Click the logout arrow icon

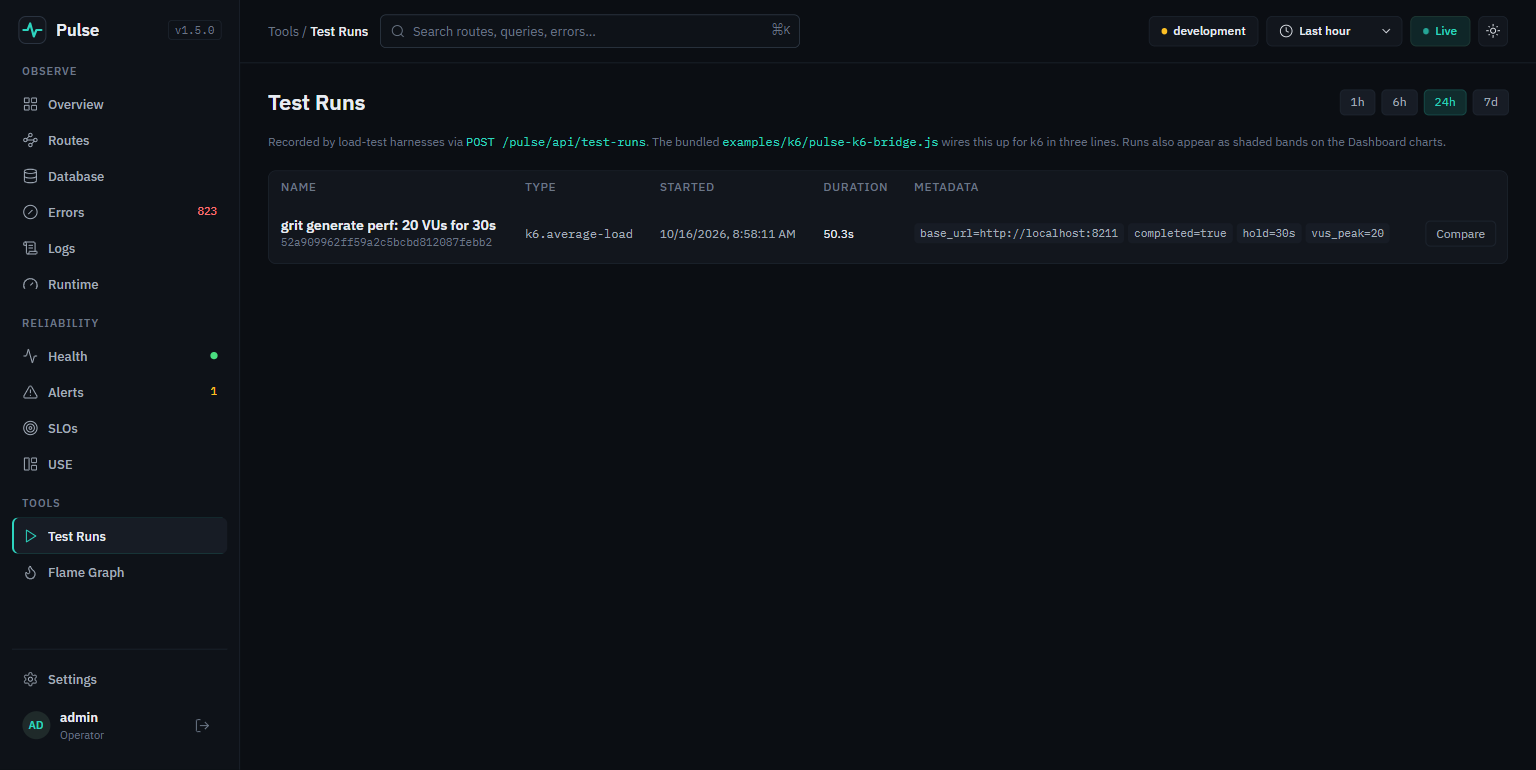point(202,725)
